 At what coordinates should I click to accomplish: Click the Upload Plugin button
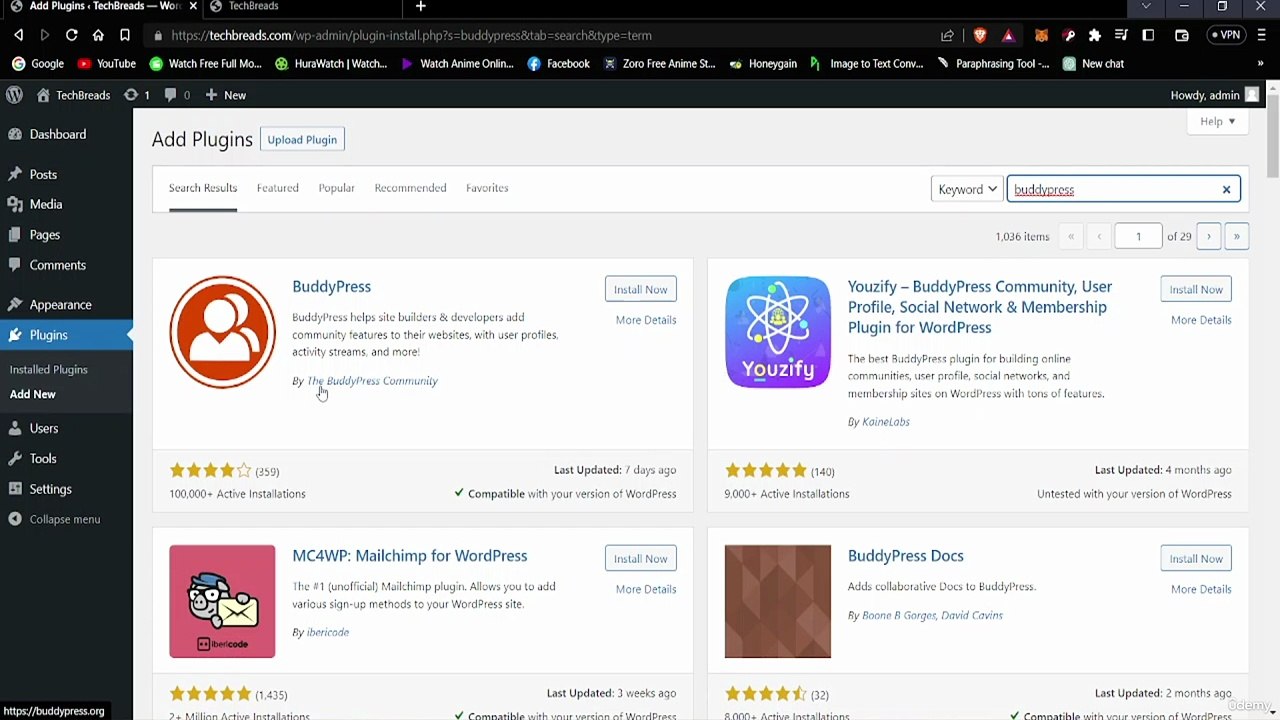pyautogui.click(x=302, y=139)
